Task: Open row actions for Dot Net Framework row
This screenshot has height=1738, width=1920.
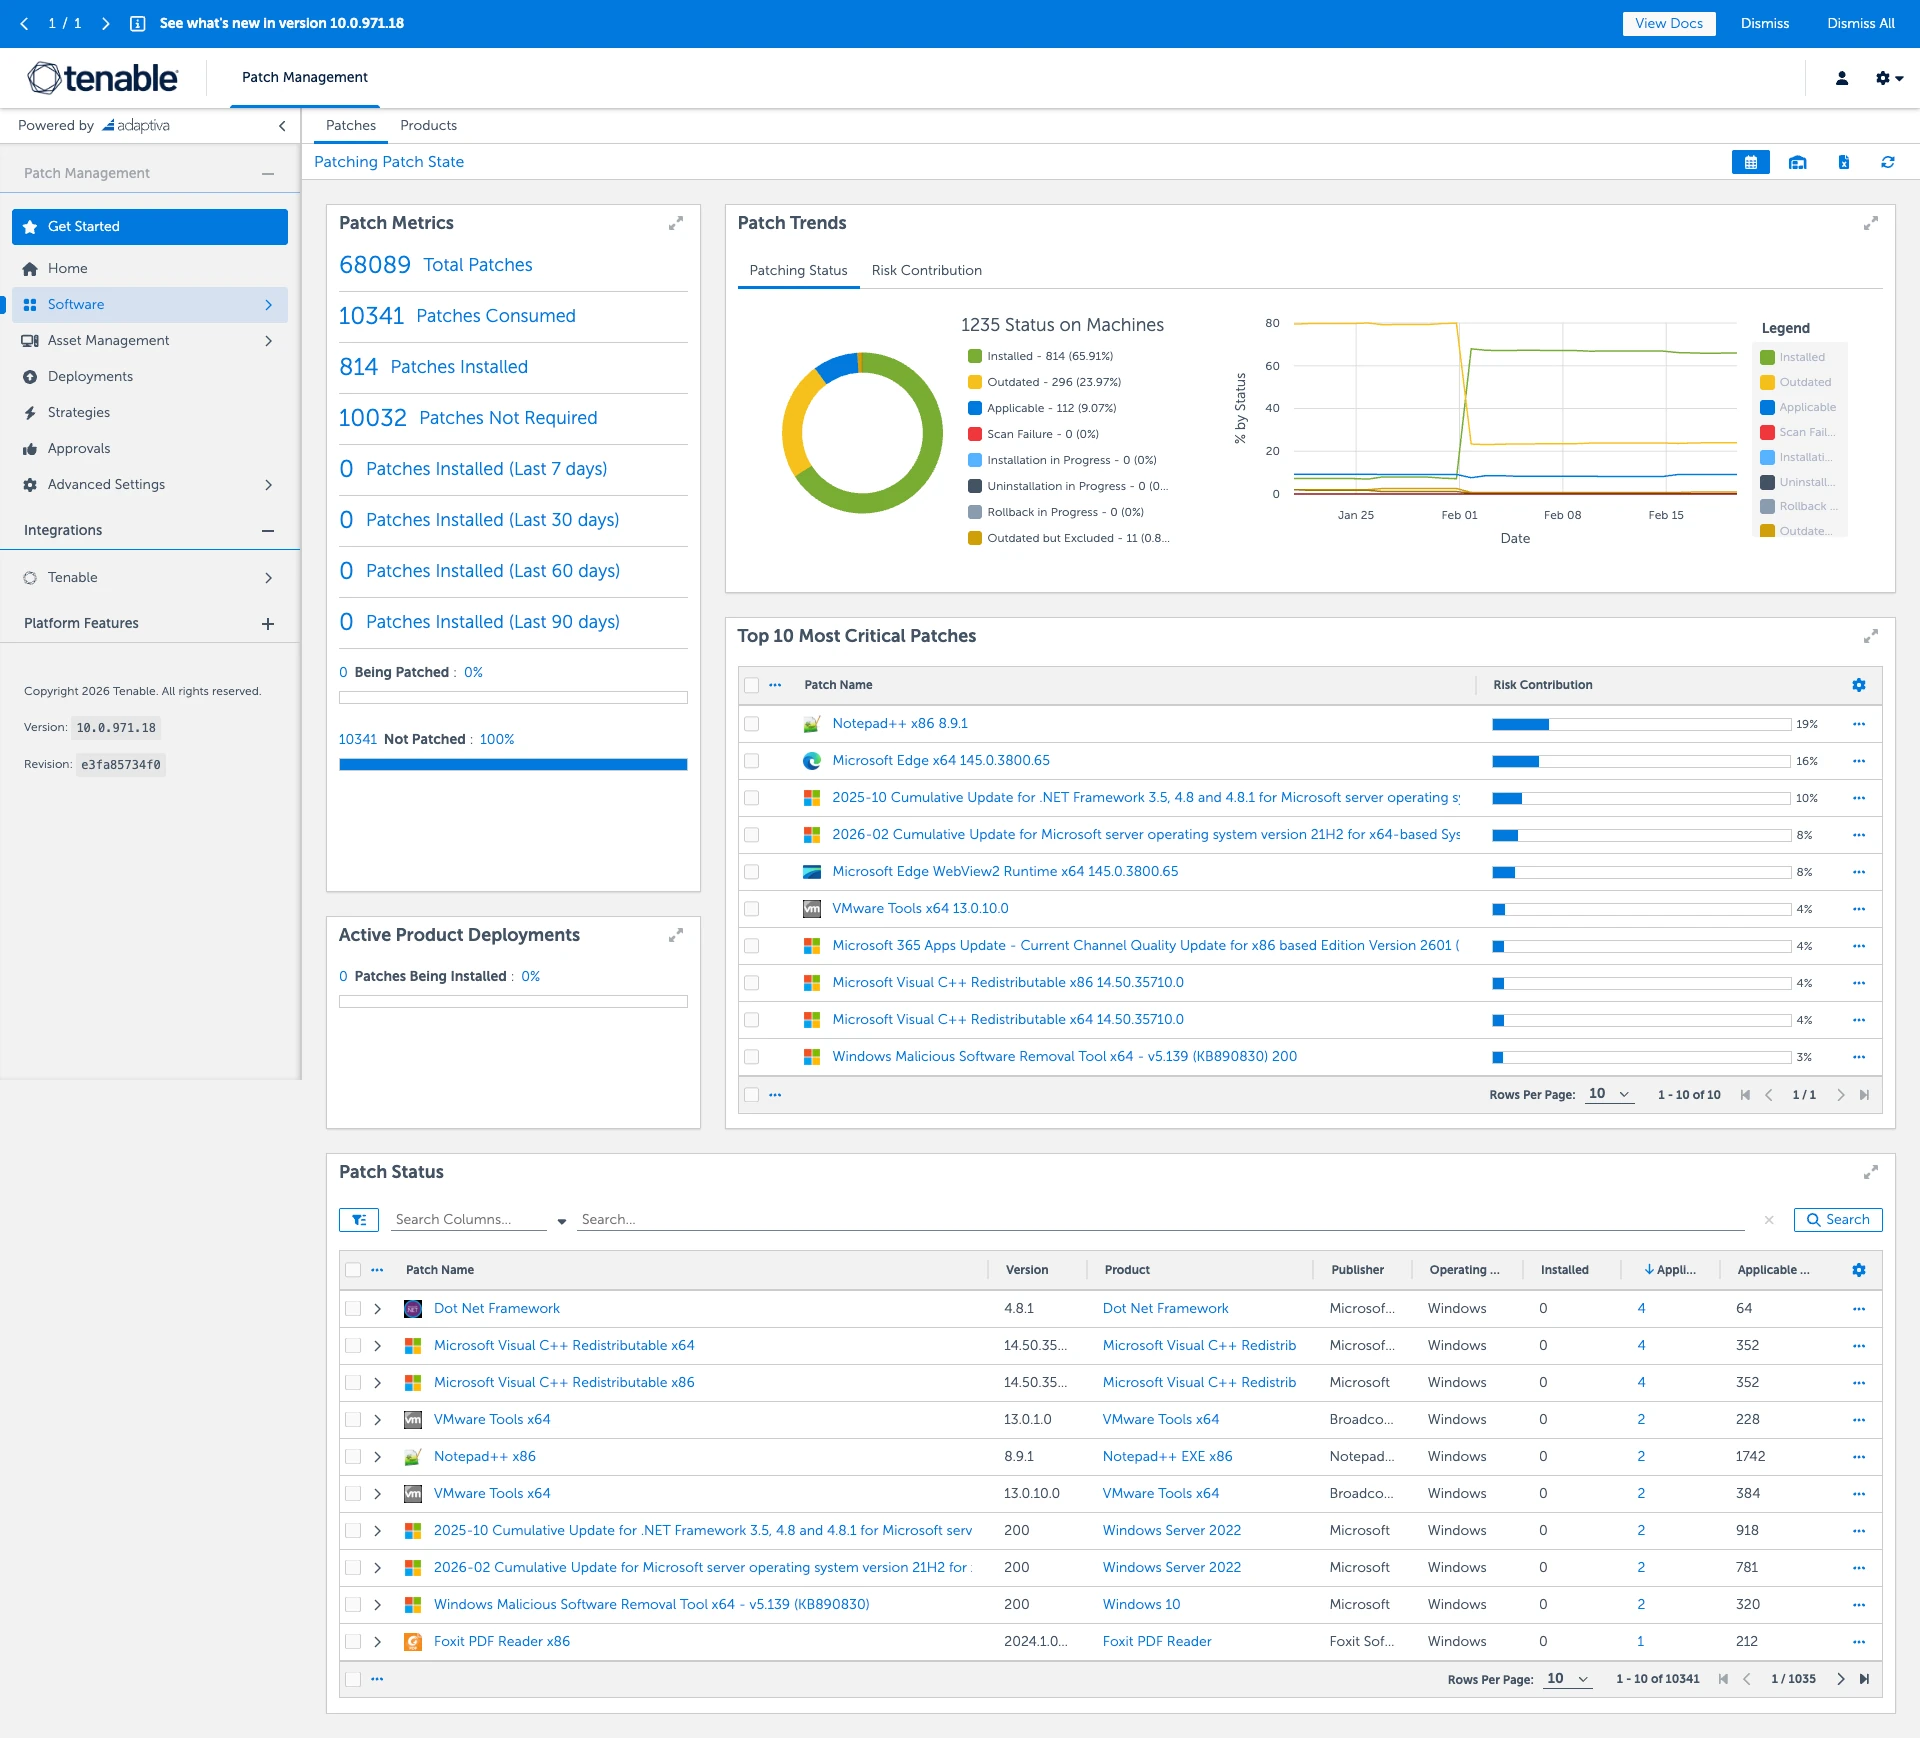Action: pos(1858,1309)
